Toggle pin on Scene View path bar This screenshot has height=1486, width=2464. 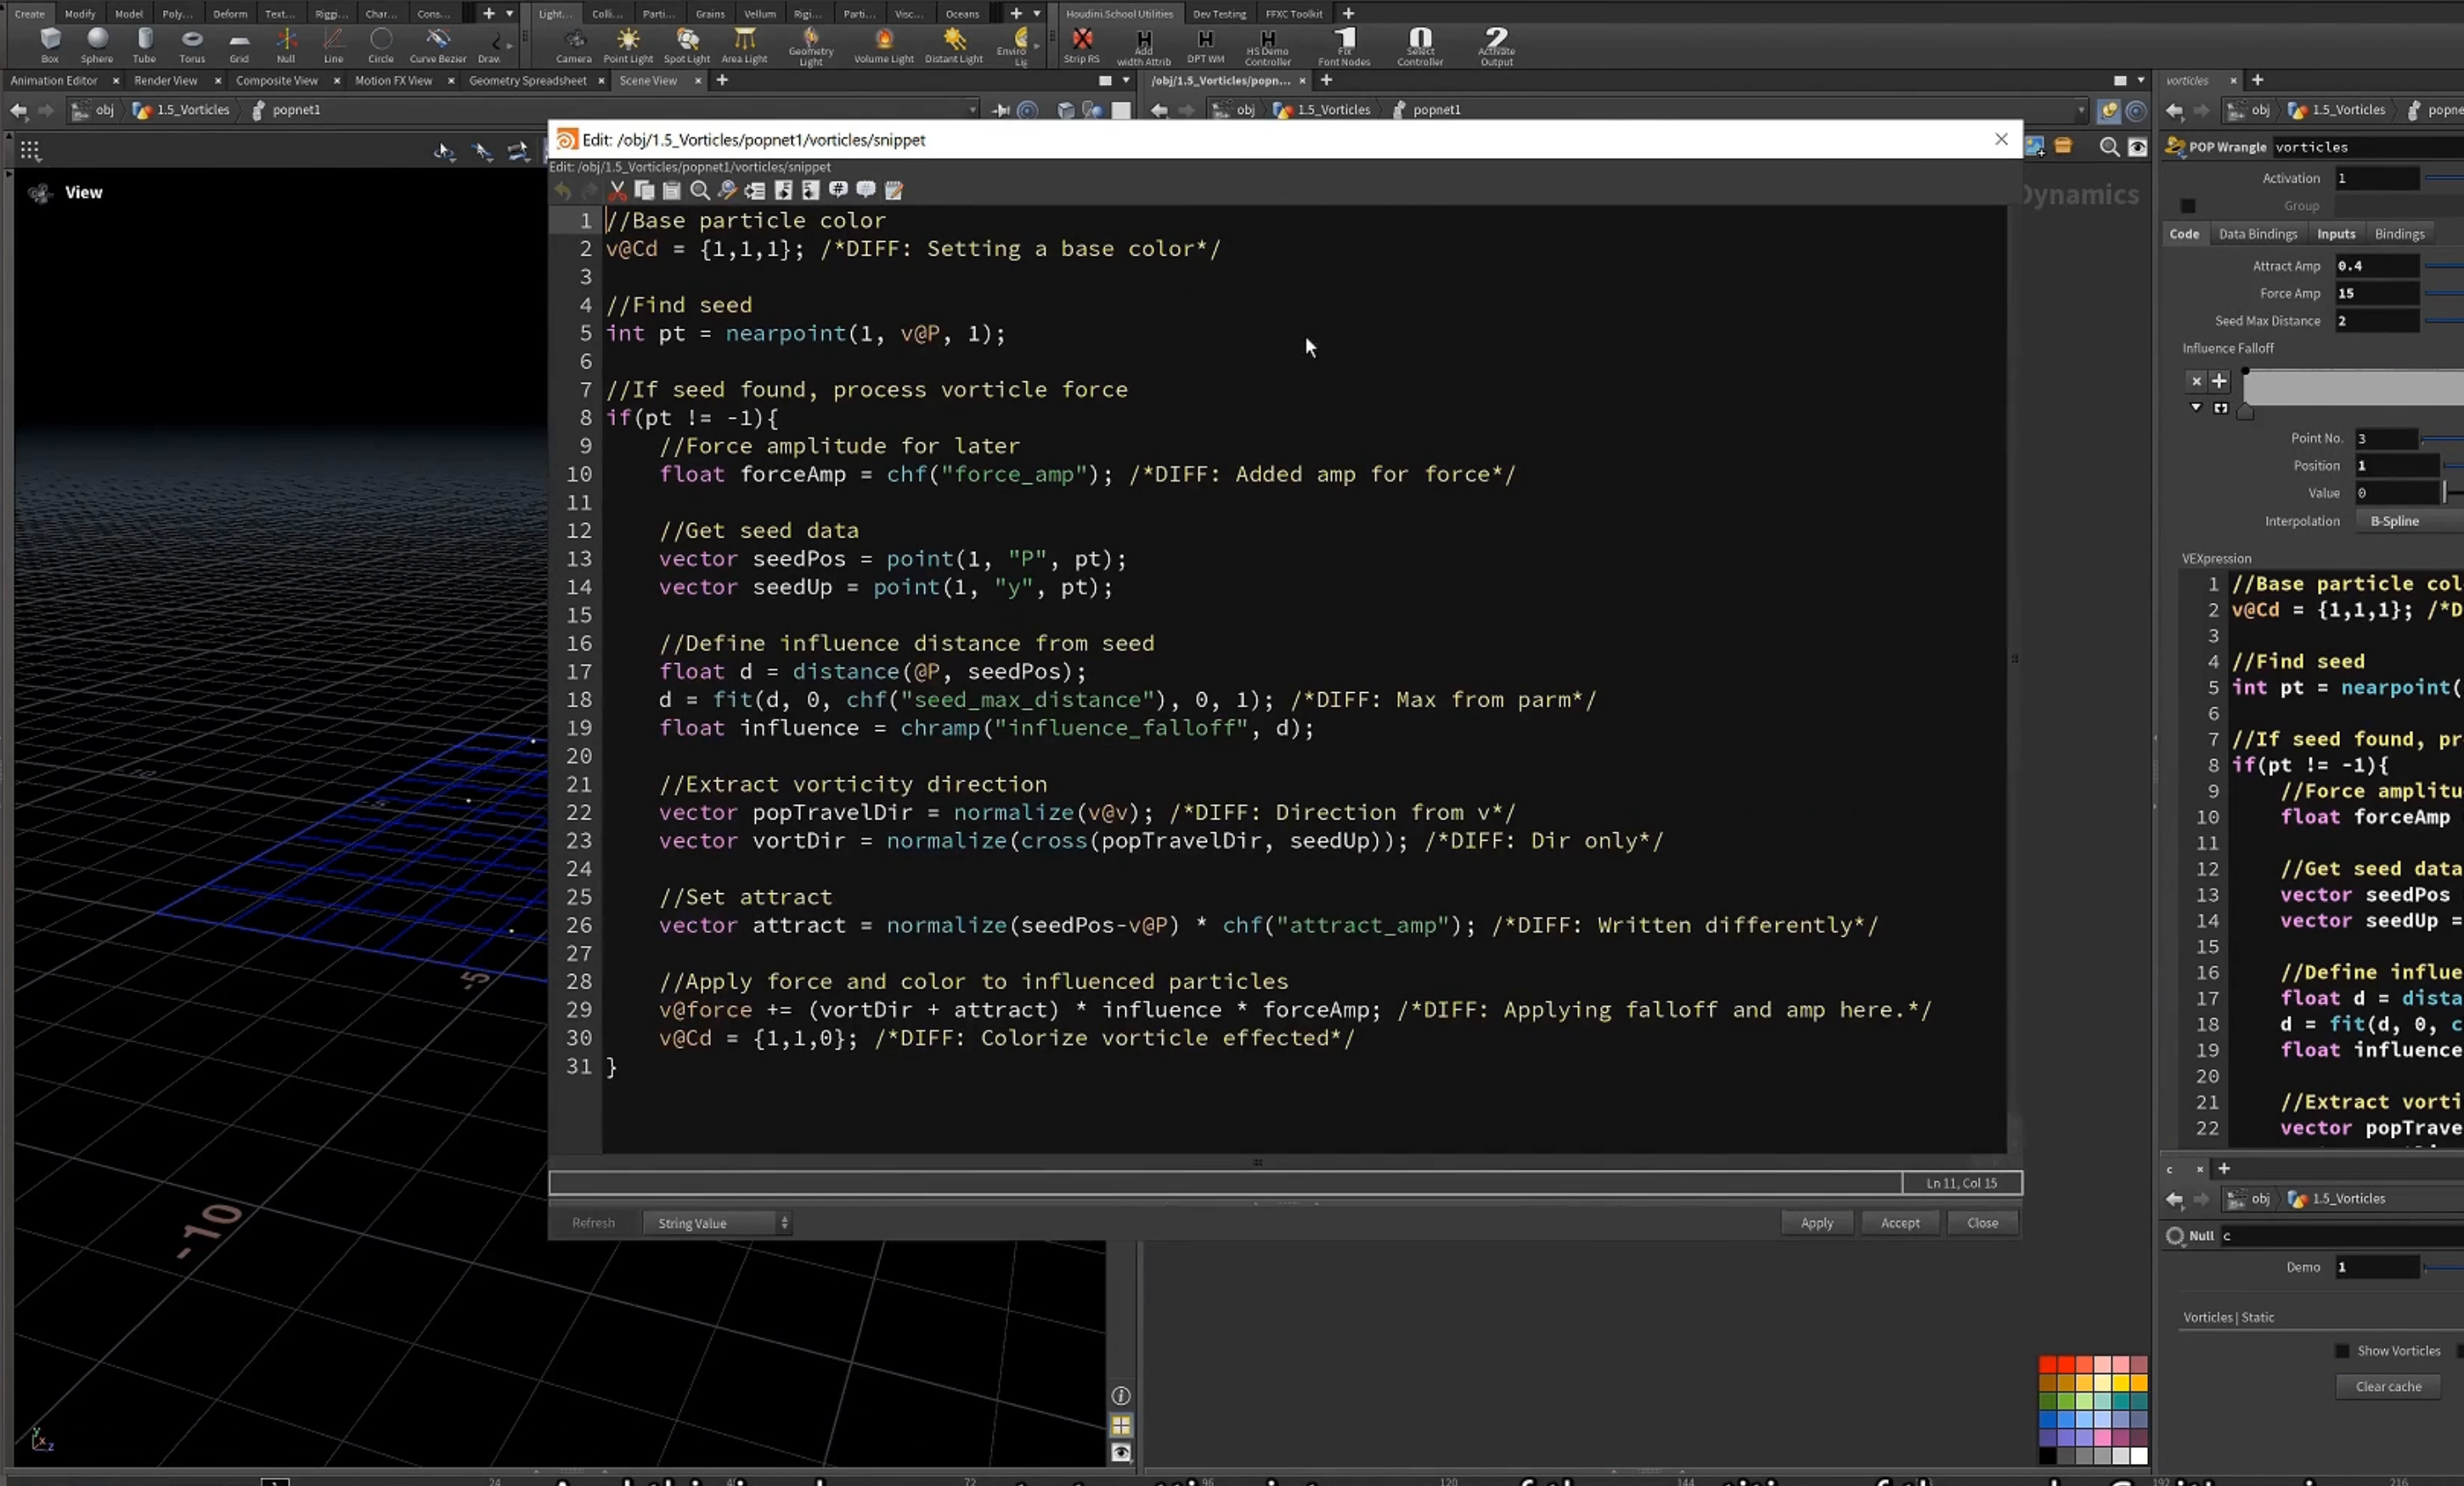coord(1001,110)
